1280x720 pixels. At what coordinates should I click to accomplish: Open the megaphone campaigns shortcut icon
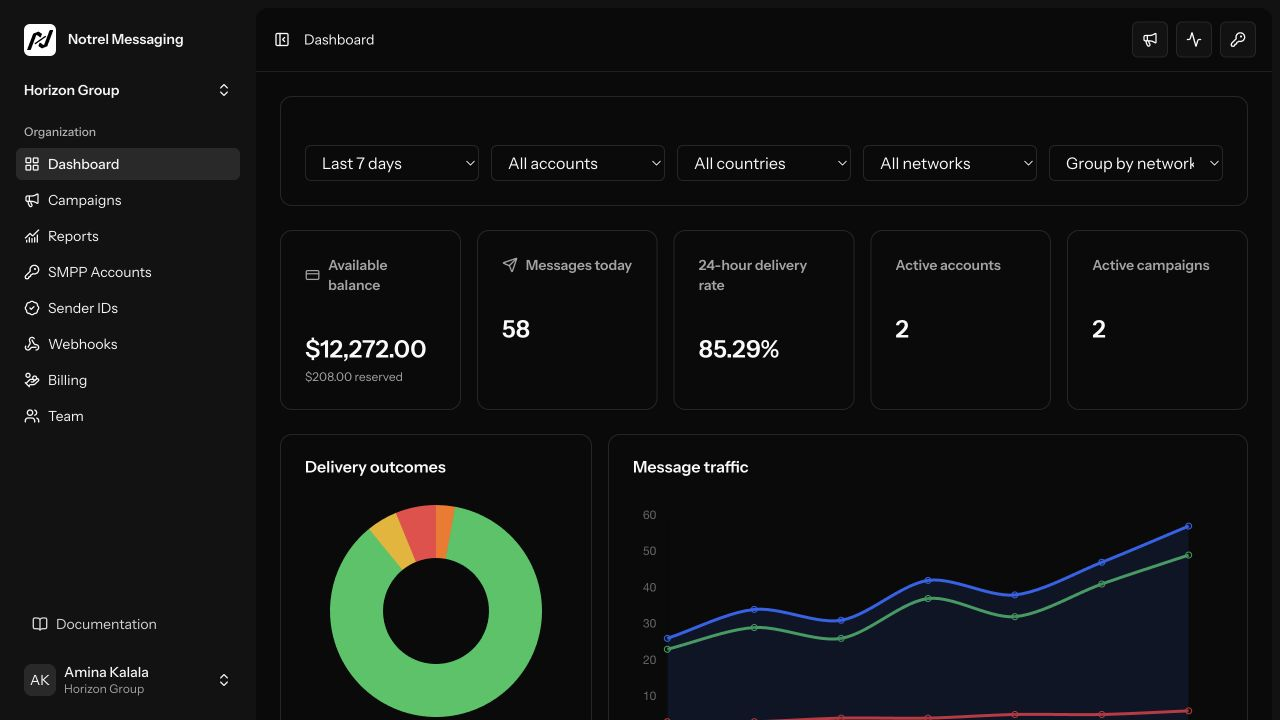click(1150, 40)
